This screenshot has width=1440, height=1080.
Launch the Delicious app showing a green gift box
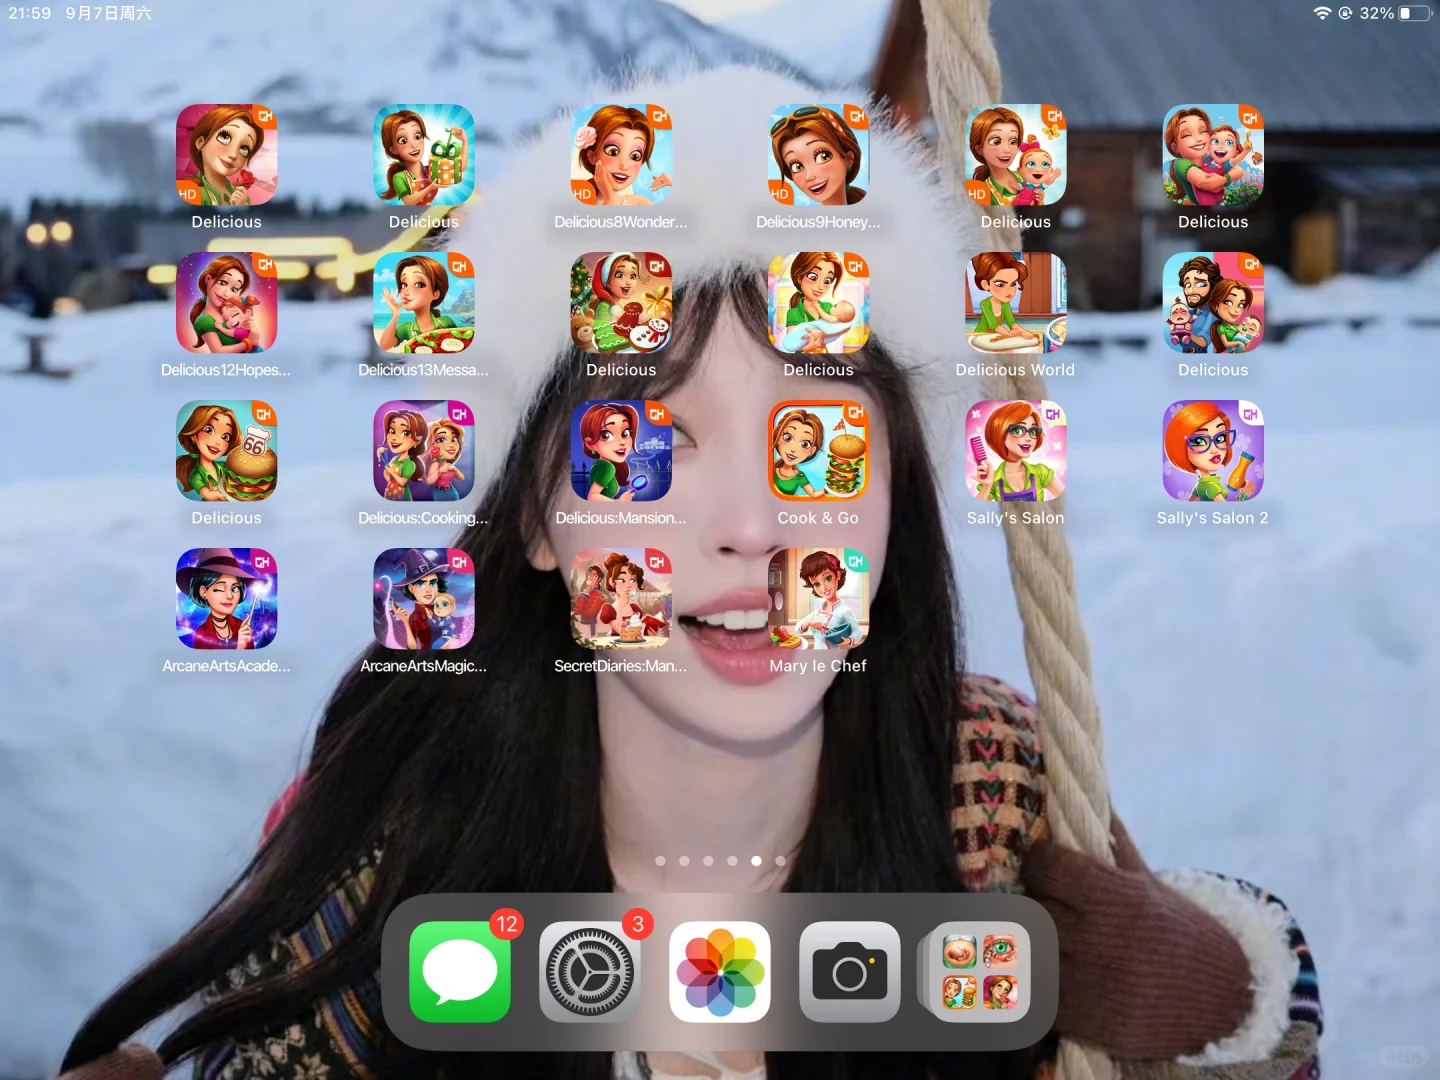coord(424,155)
